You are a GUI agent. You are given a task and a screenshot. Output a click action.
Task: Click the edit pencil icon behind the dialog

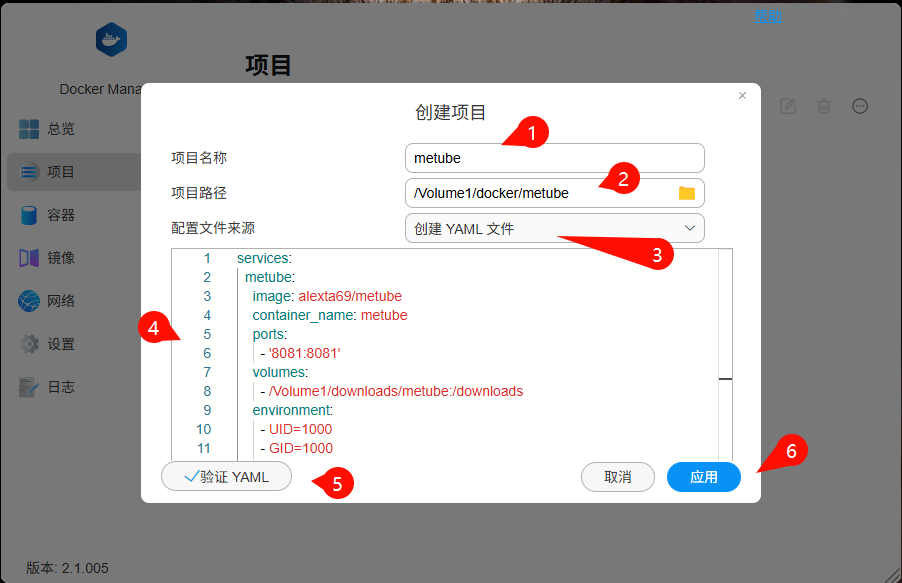coord(788,106)
